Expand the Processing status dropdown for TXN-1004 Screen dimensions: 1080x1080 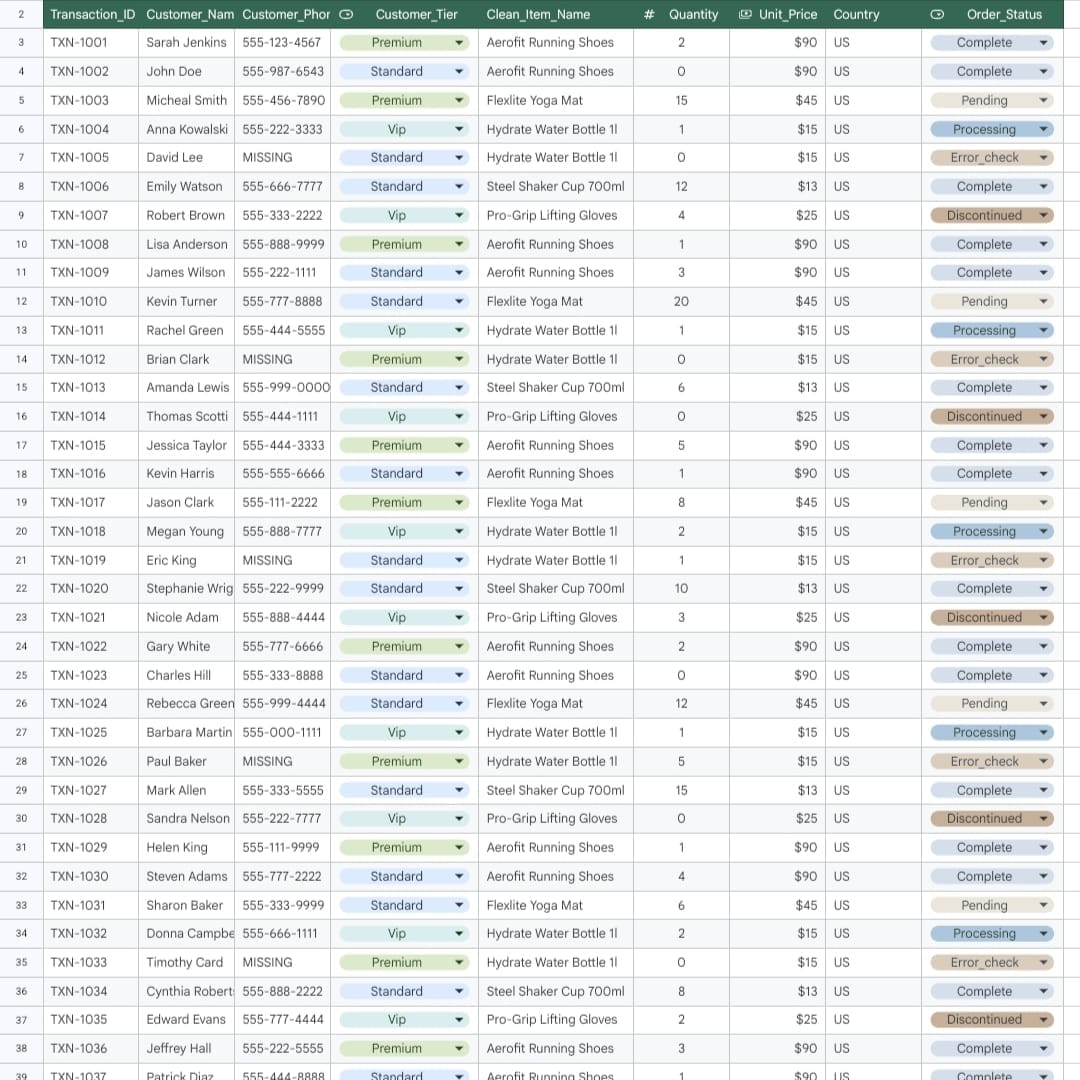click(x=1043, y=129)
